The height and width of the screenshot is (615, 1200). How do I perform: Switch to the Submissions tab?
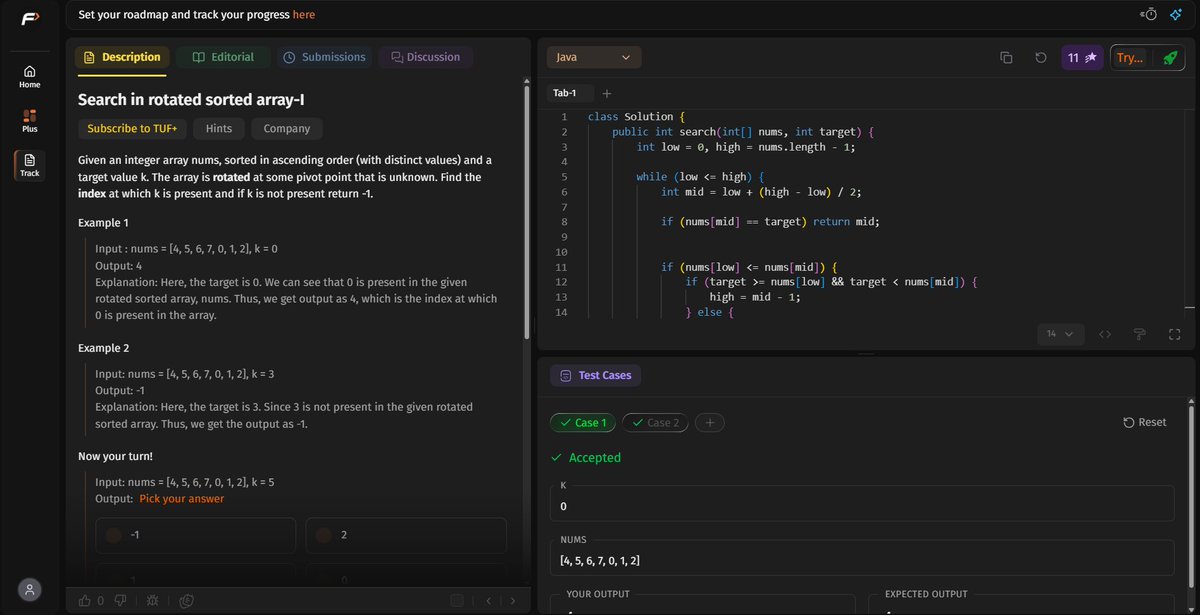click(324, 57)
